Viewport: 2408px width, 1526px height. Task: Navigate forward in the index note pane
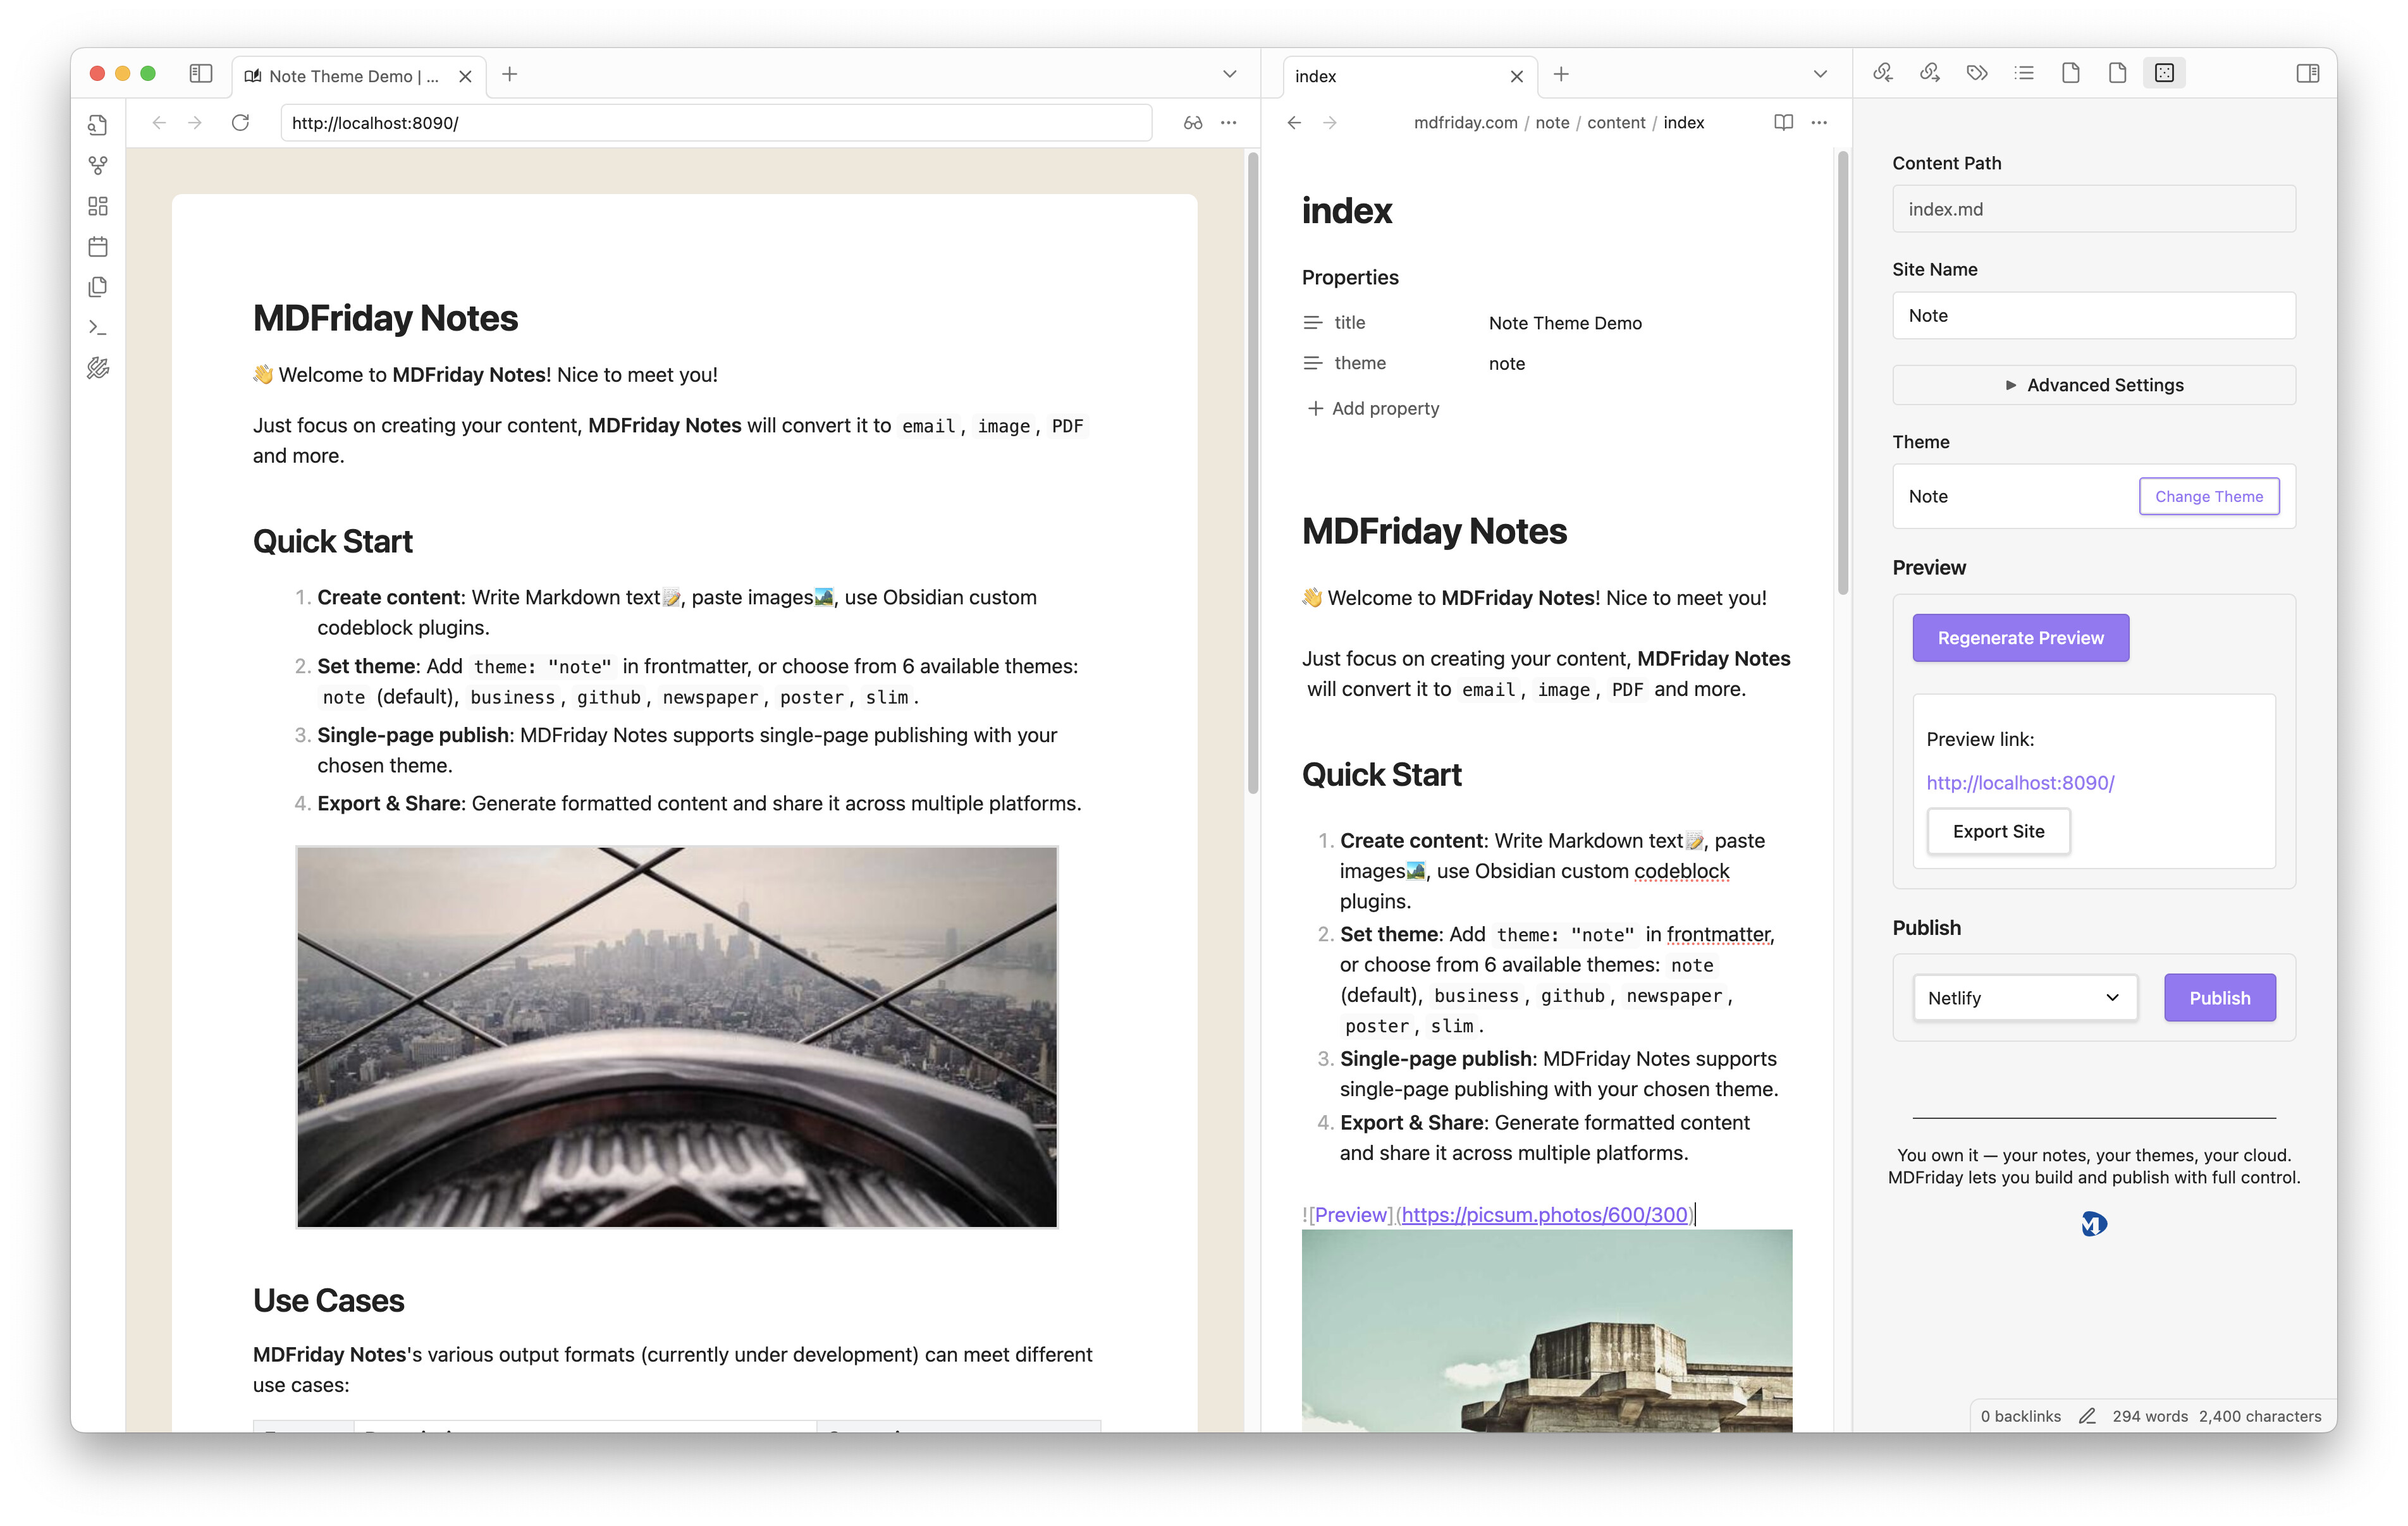pos(1330,122)
